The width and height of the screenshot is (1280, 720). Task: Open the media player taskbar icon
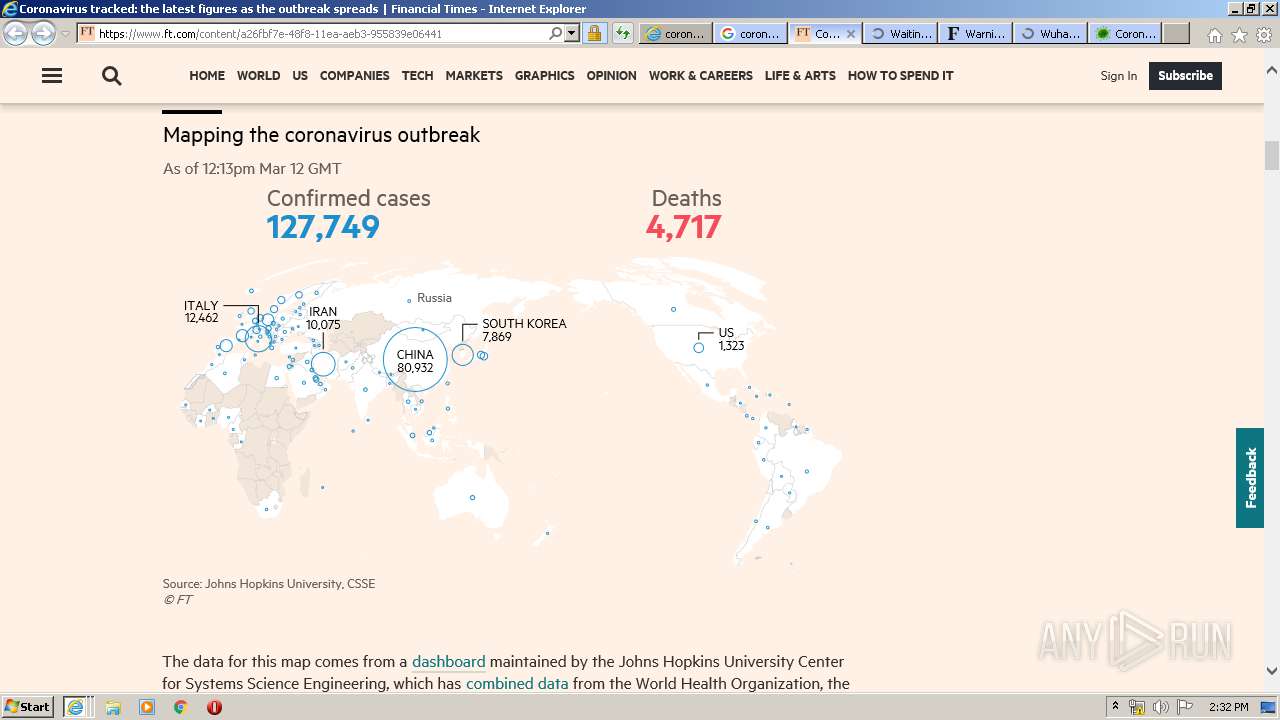[x=147, y=707]
